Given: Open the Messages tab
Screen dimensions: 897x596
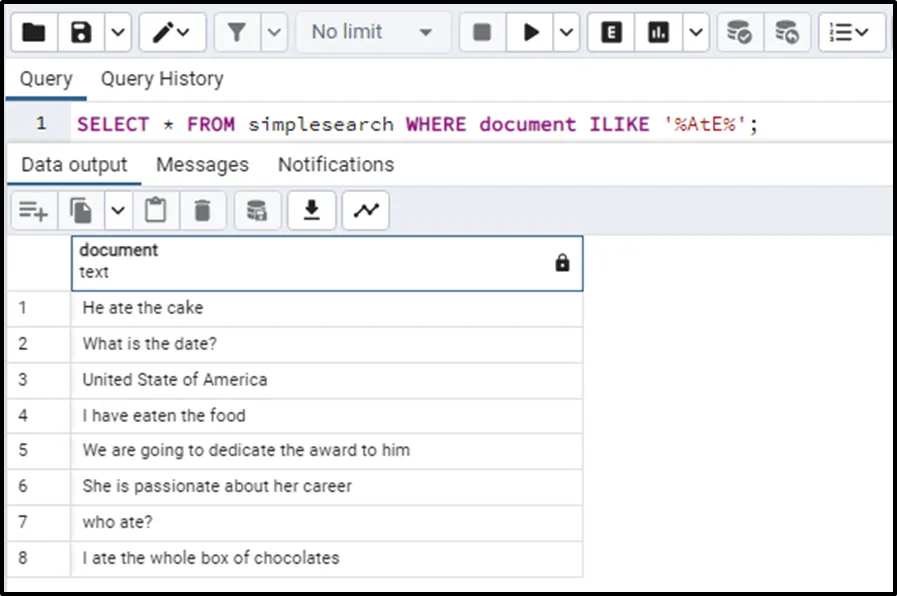Looking at the screenshot, I should (202, 164).
